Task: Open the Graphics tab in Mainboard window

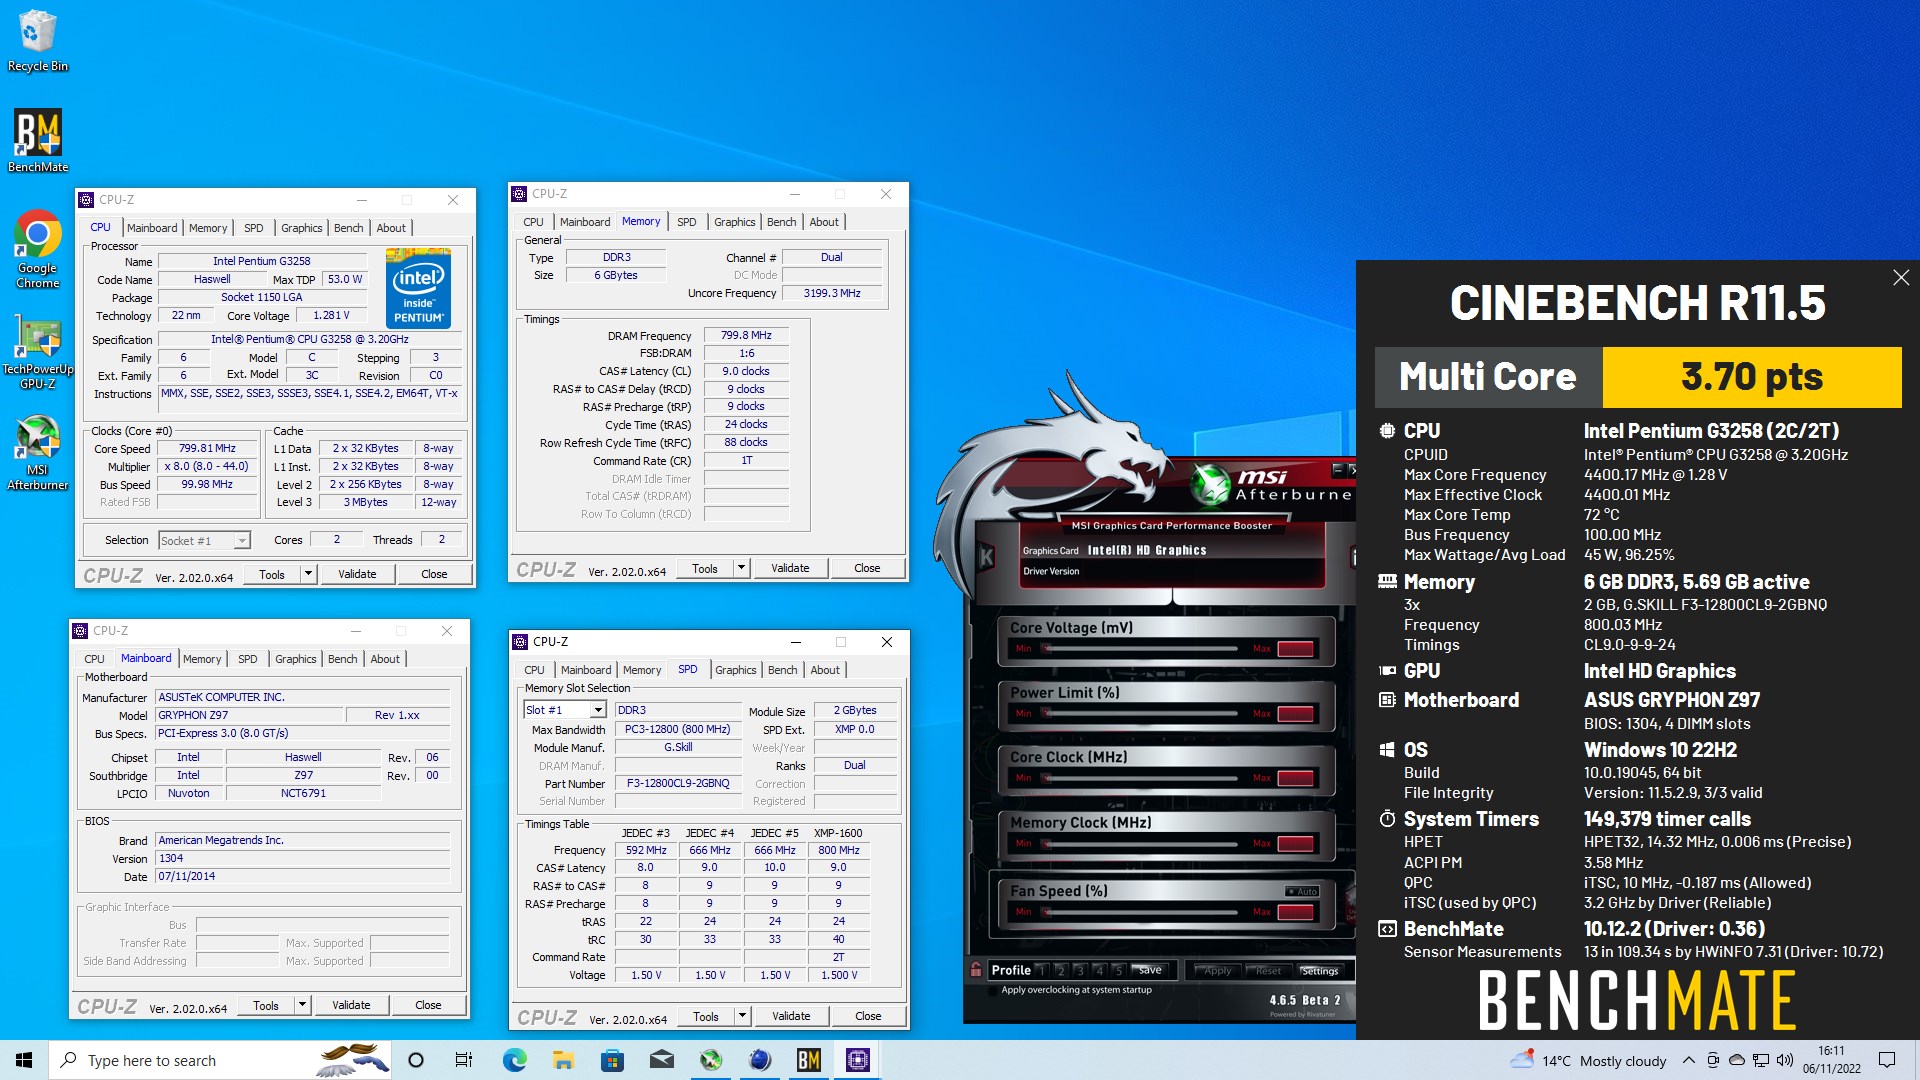Action: click(x=296, y=659)
